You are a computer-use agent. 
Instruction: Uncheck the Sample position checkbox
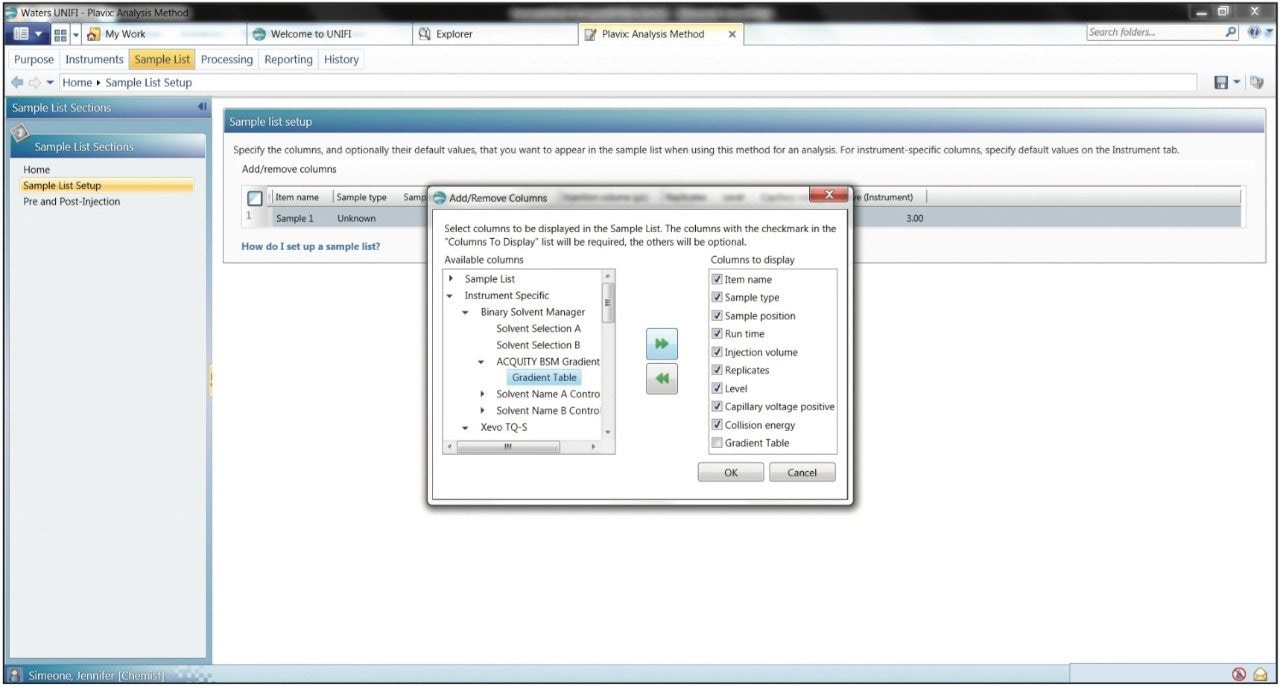tap(717, 315)
